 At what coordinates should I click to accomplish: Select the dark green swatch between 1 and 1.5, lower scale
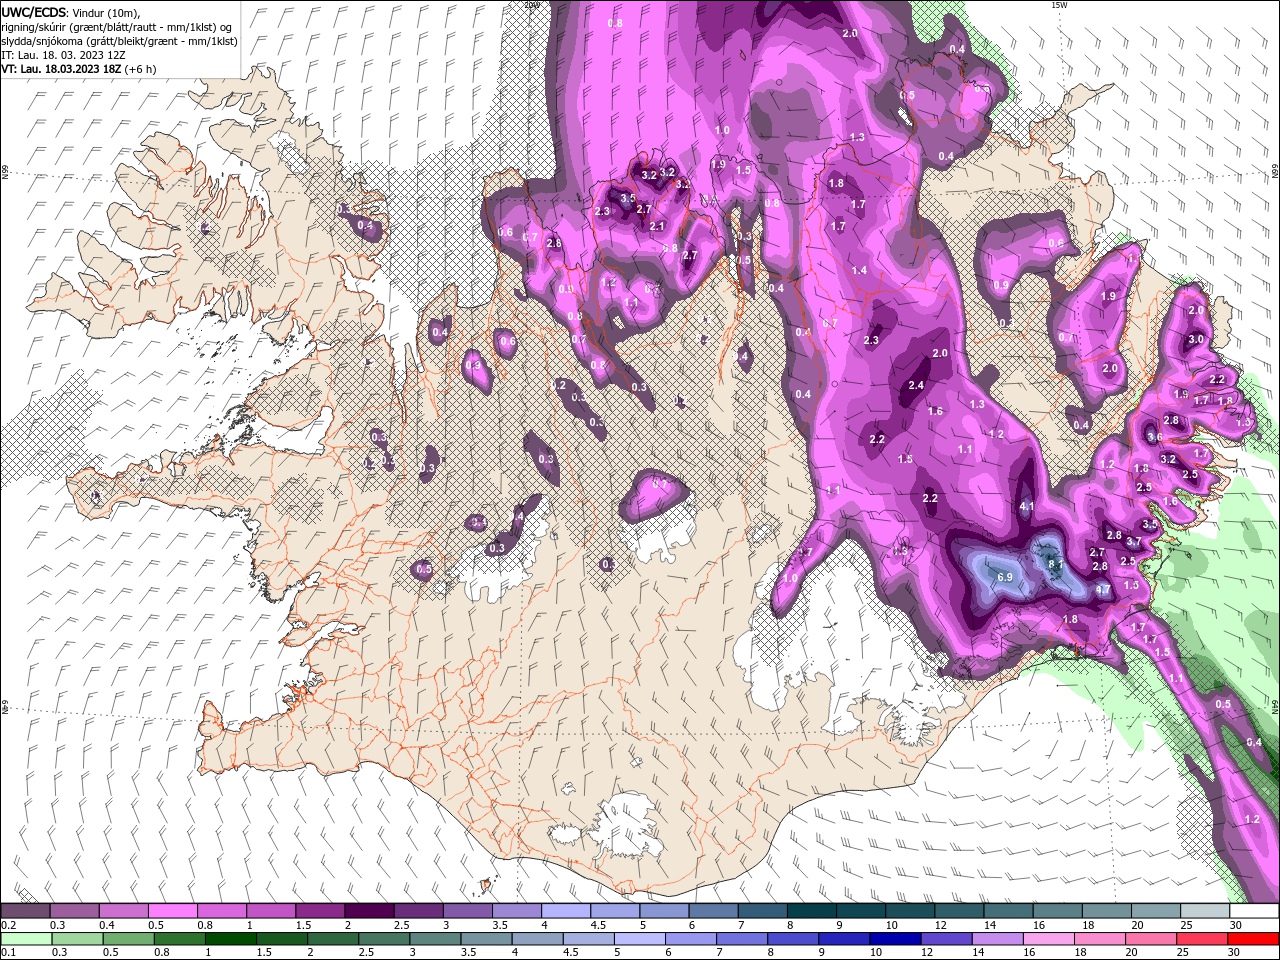(231, 939)
